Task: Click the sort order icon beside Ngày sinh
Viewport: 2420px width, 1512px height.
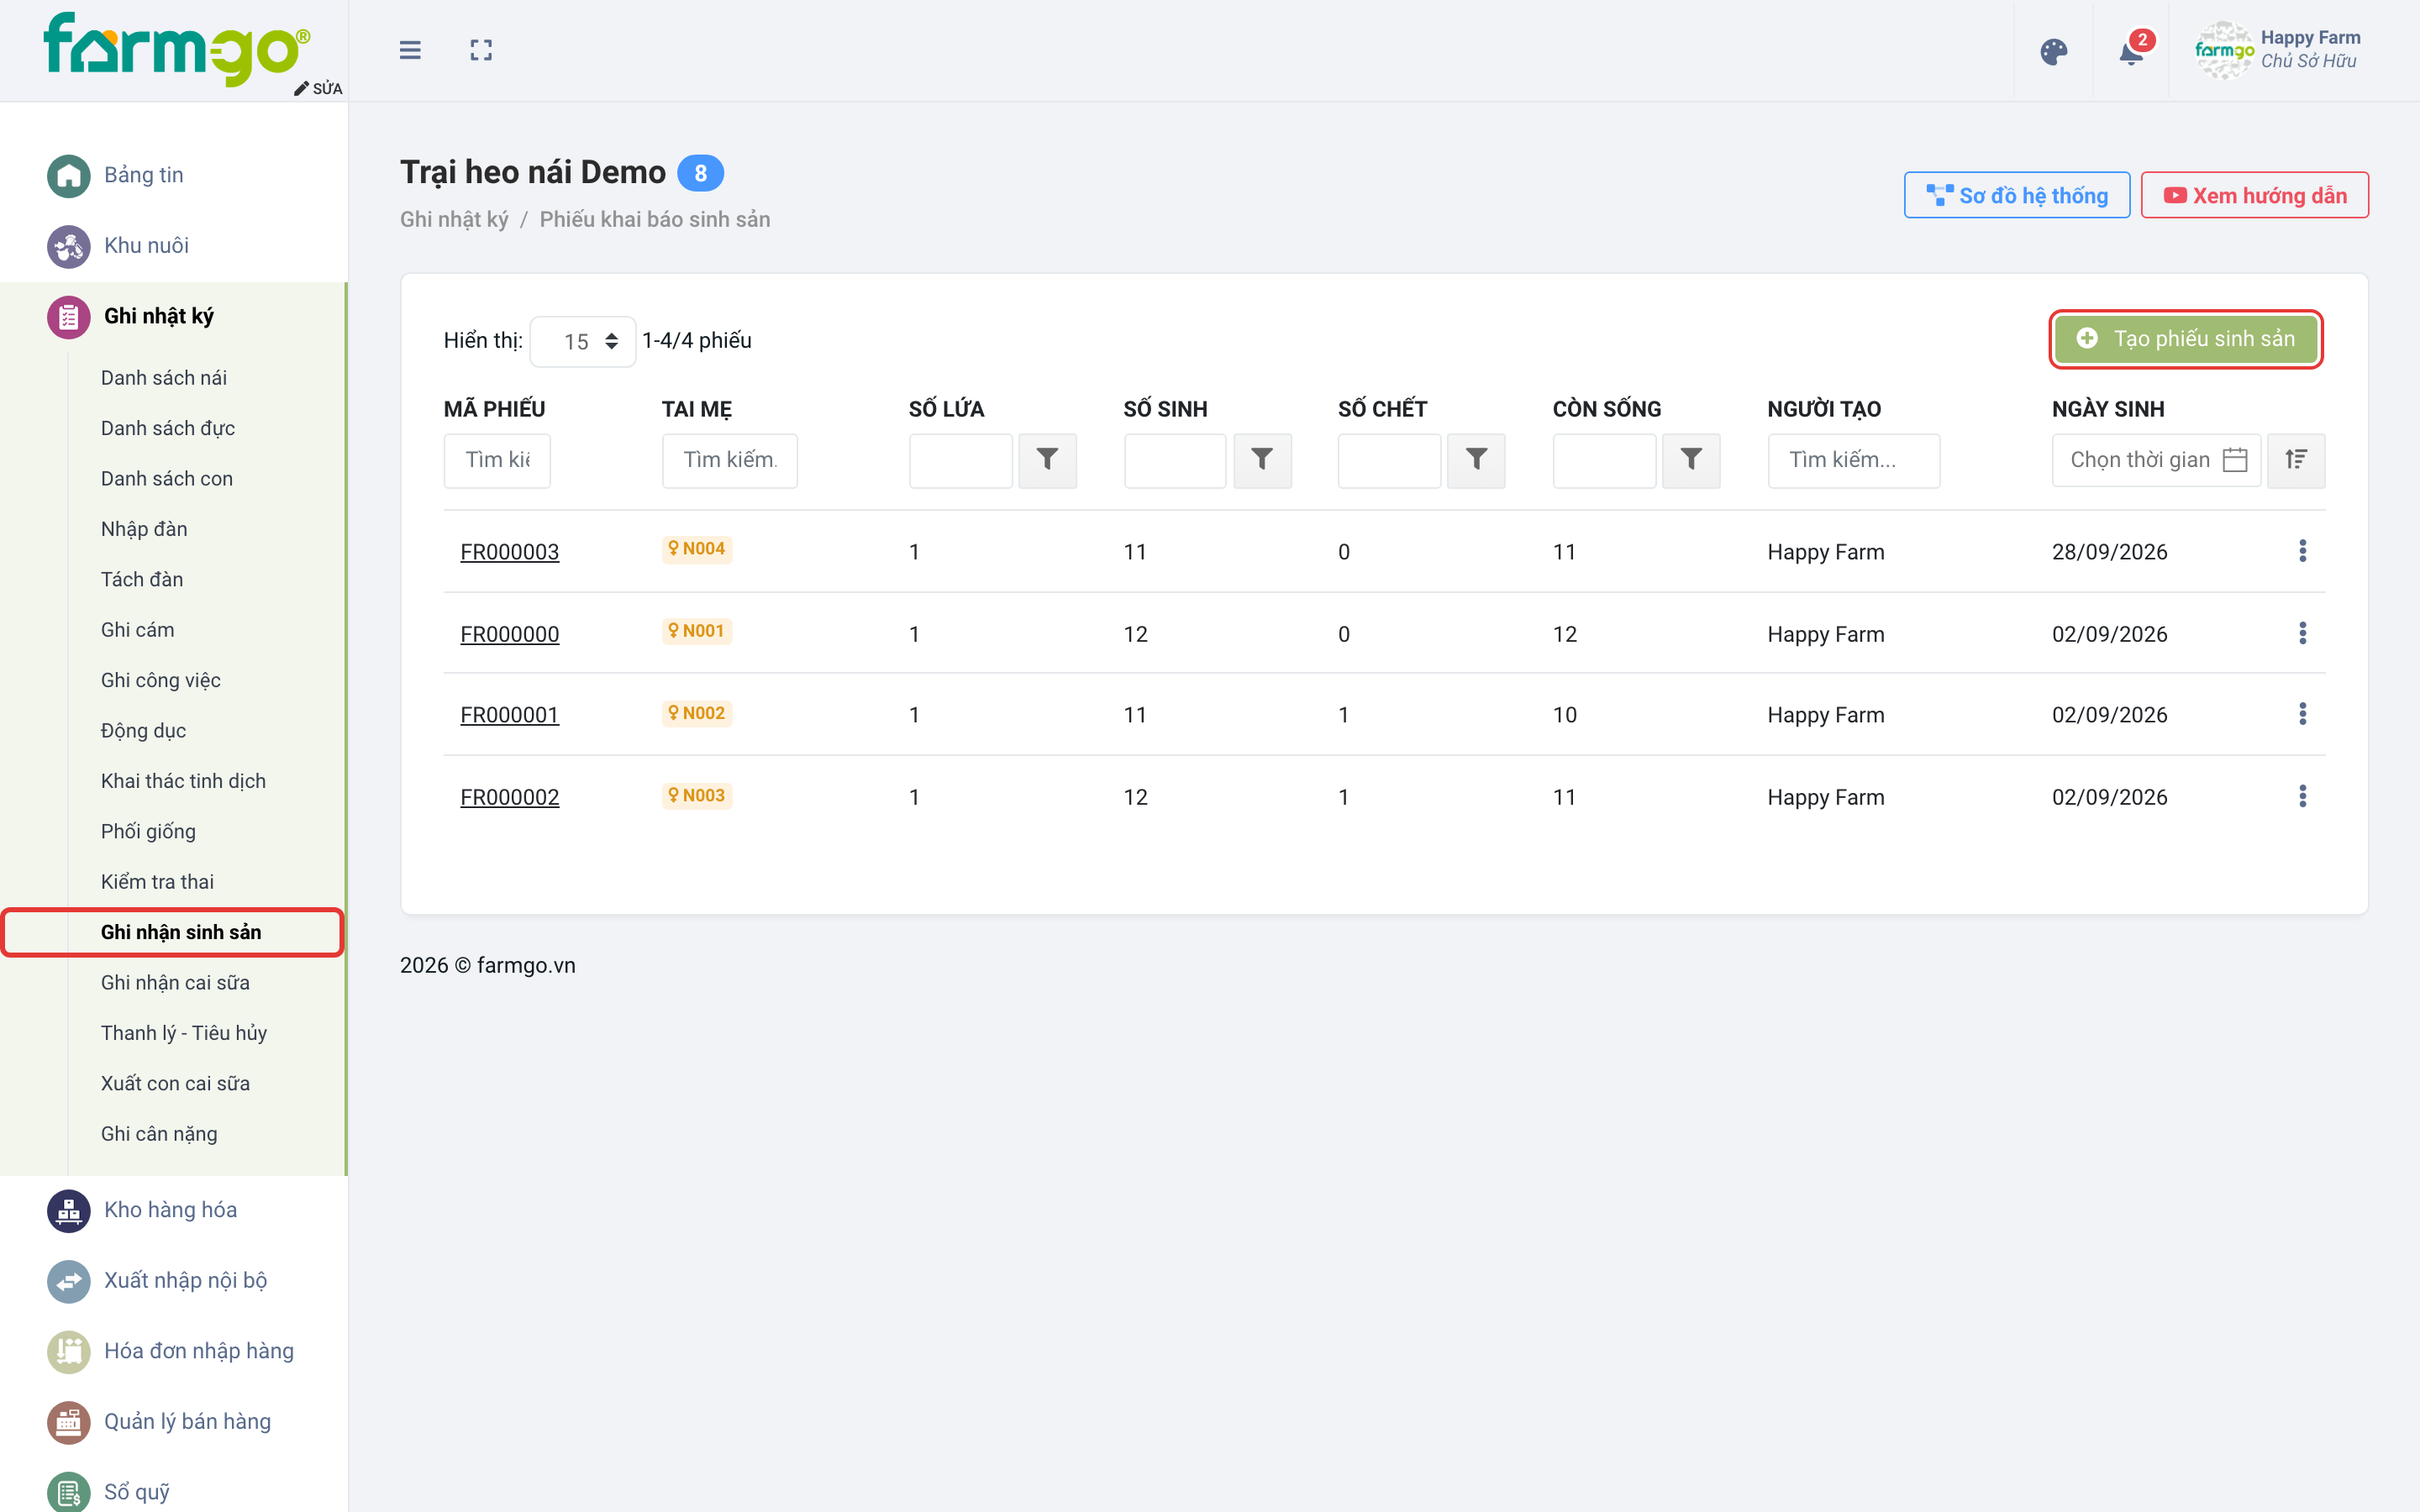Action: point(2296,460)
